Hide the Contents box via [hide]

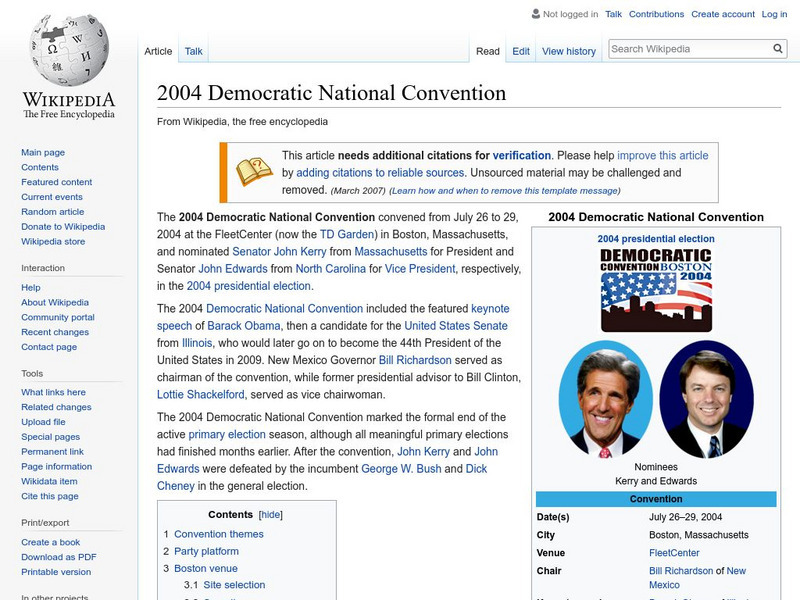(x=270, y=514)
